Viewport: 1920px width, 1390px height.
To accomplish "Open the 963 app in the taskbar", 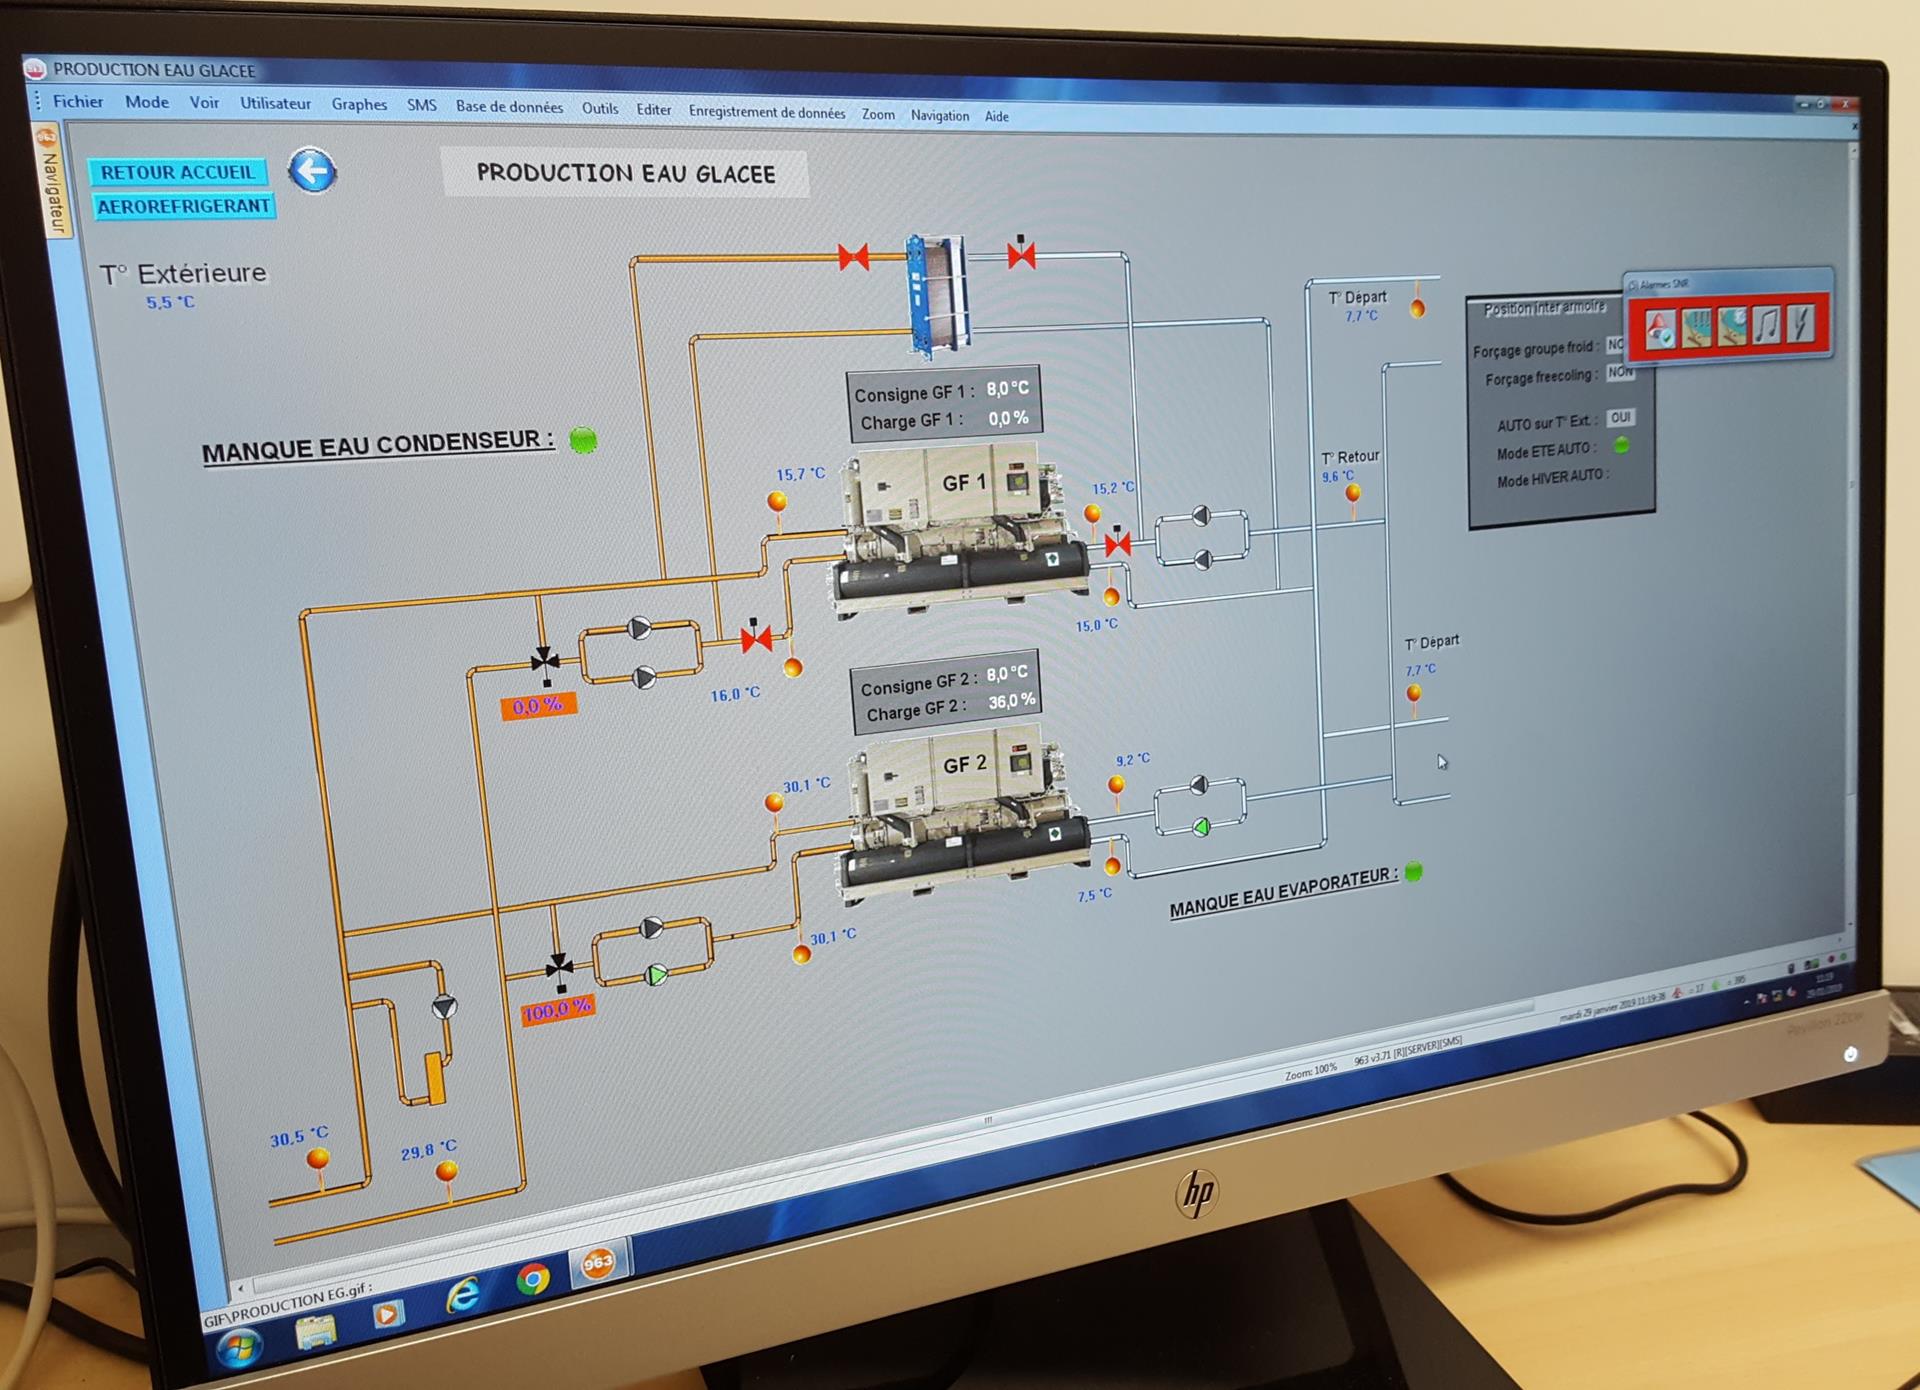I will point(599,1262).
